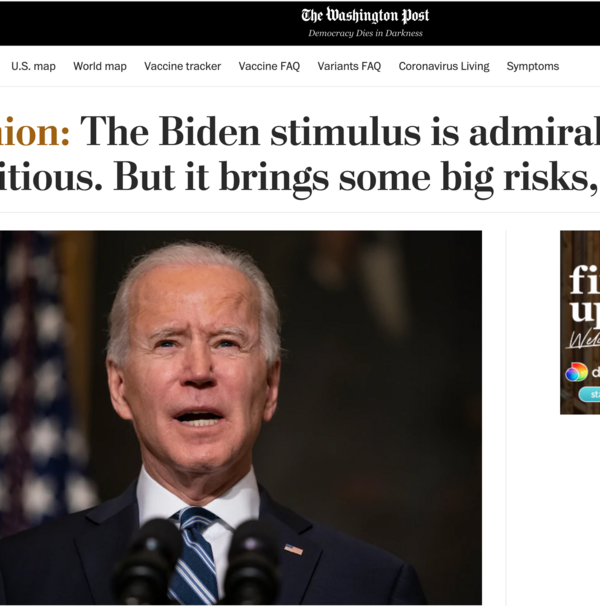Click The Washington Post masthead logo
Image resolution: width=600 pixels, height=606 pixels.
(x=365, y=15)
